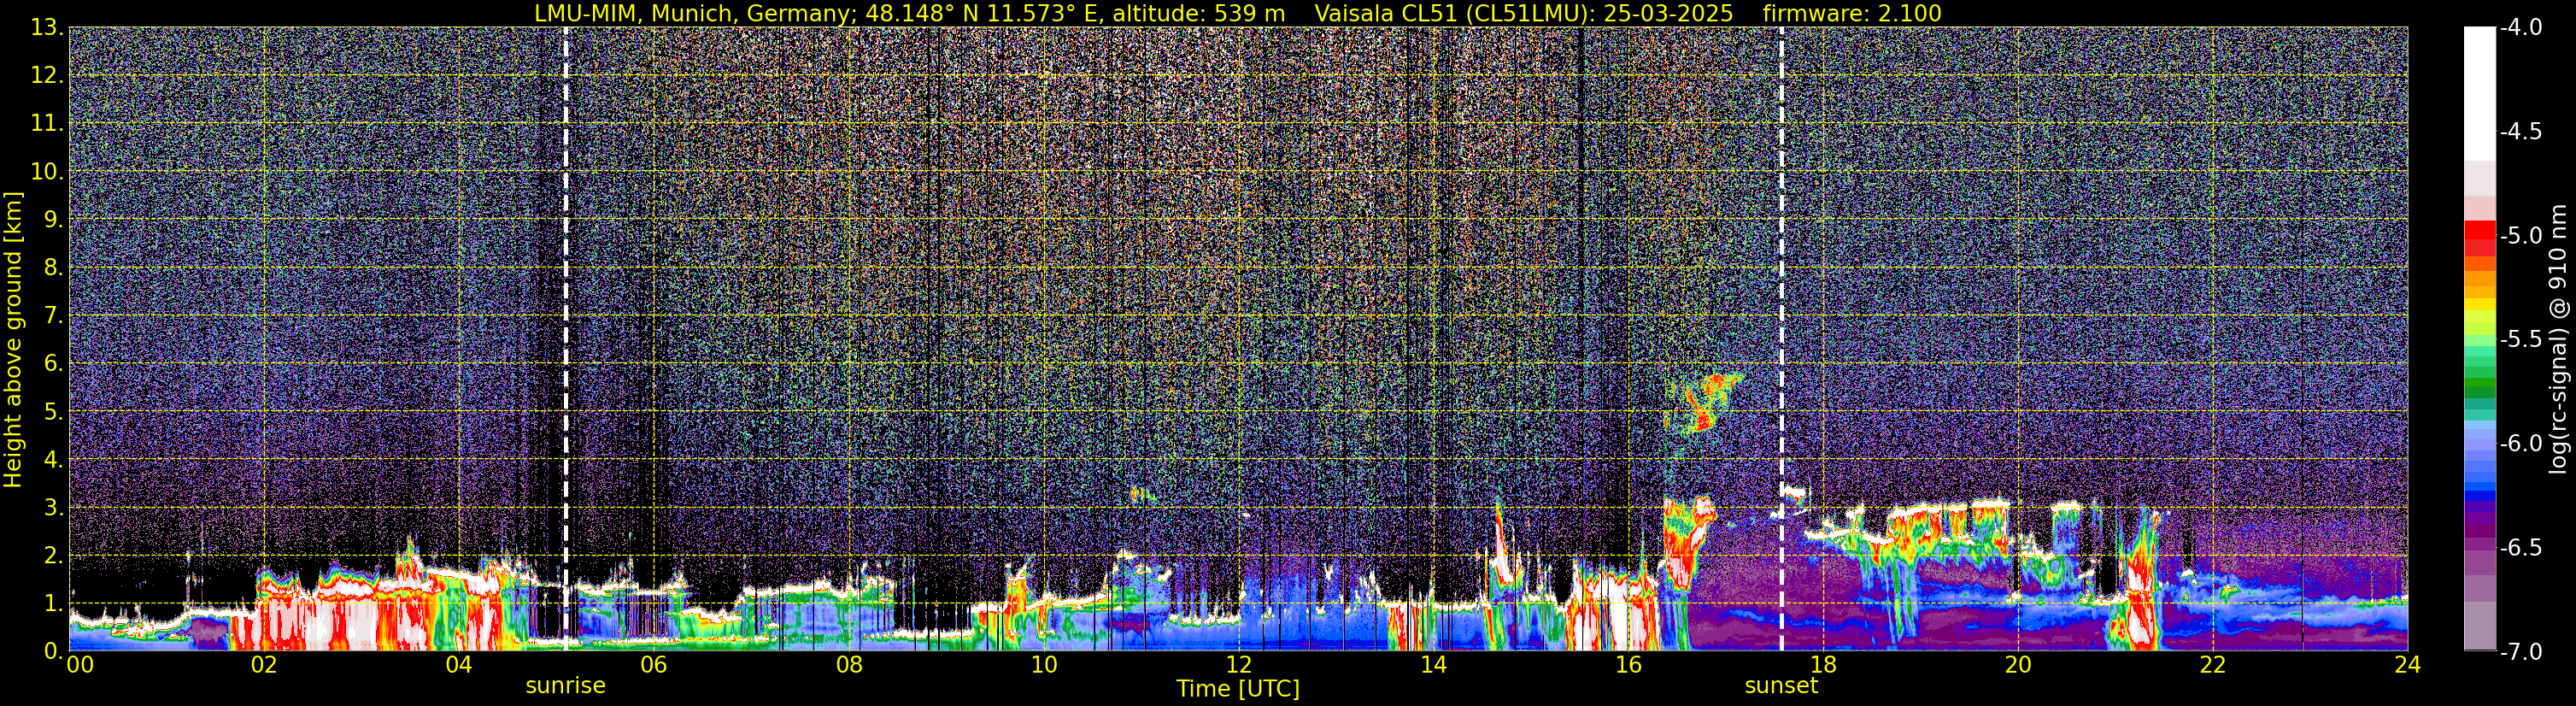Click the white top segment of the colorbar
Viewport: 2576px width, 706px height.
[2479, 93]
